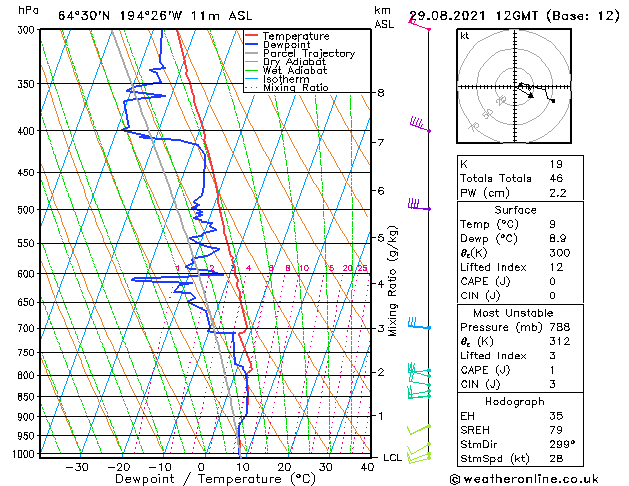
Task: Click the magenta wind barb at 300 hPa
Action: click(419, 24)
